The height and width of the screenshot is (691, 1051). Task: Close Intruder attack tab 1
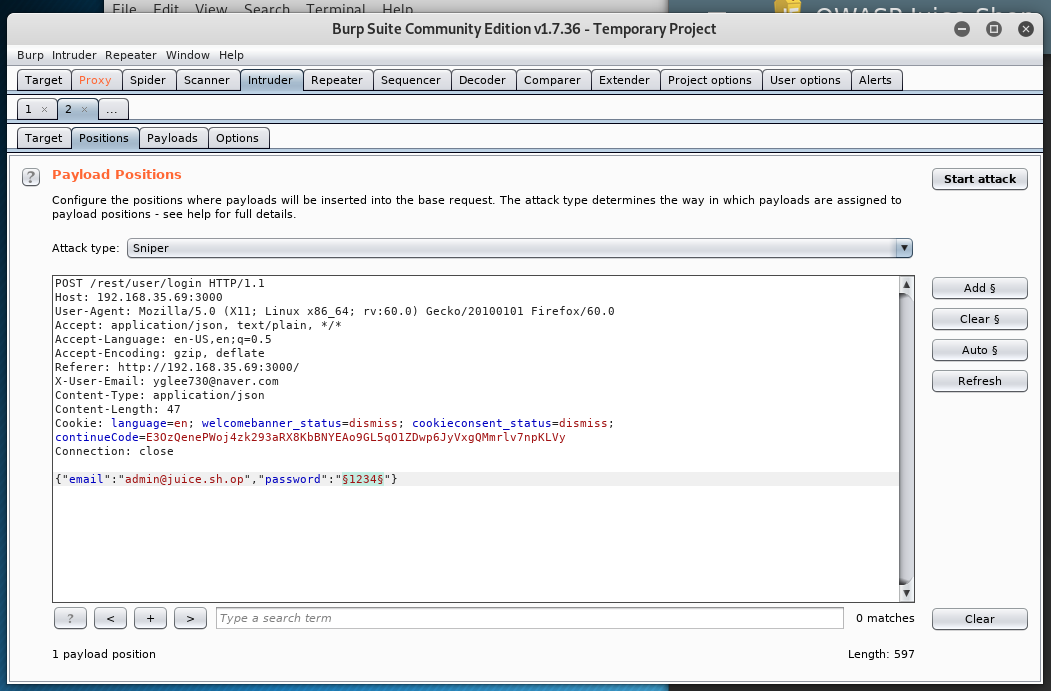coord(44,109)
